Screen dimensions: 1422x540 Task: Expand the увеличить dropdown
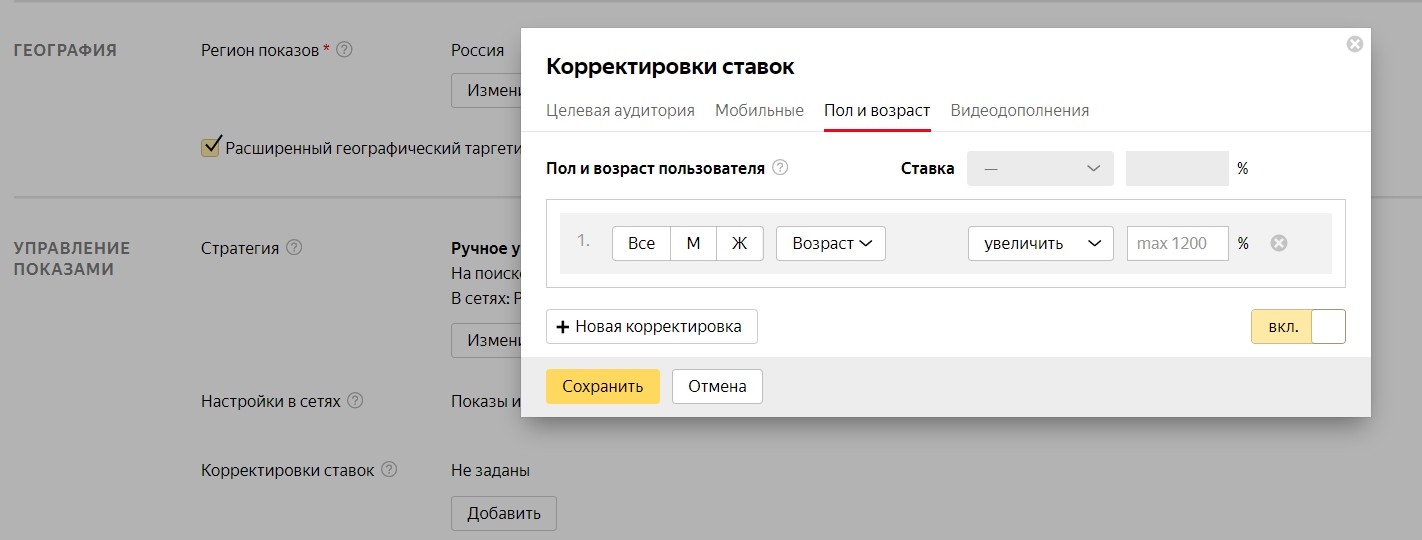click(x=1040, y=243)
